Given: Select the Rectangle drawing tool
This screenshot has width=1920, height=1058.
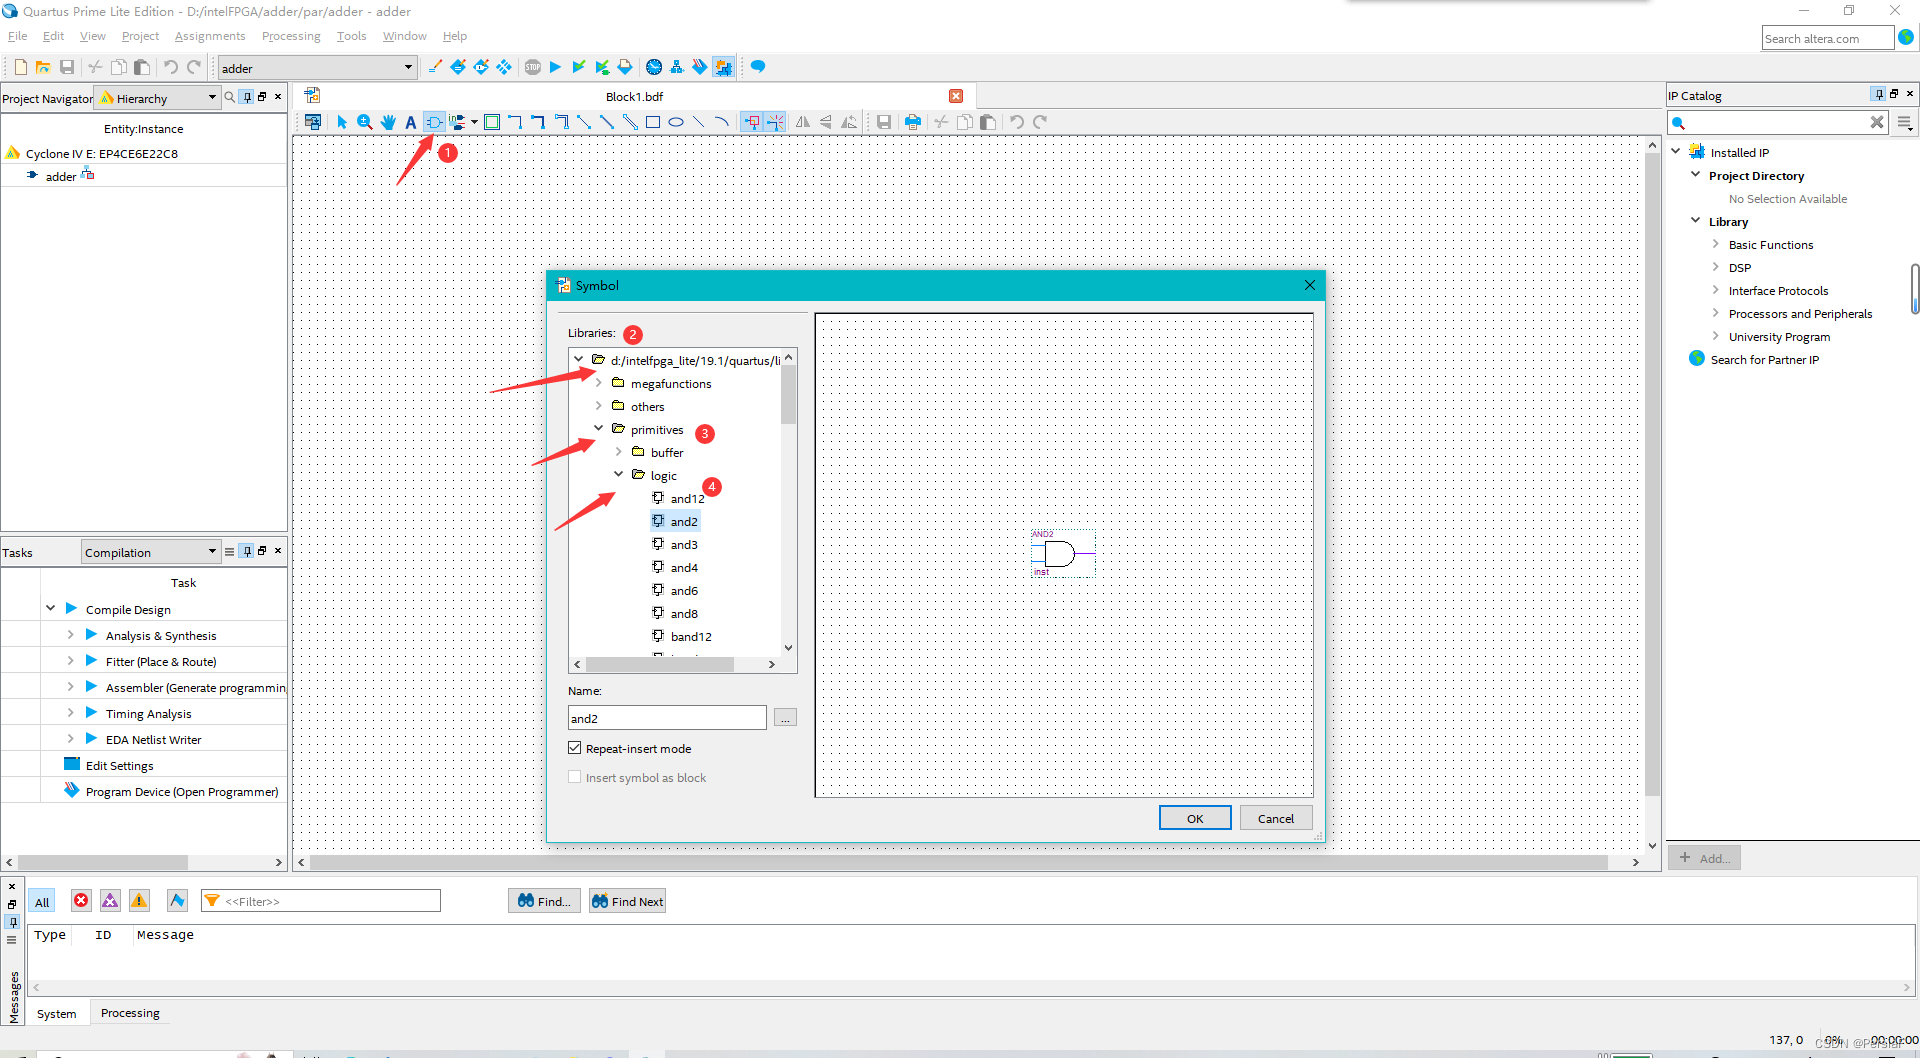Looking at the screenshot, I should [x=653, y=122].
